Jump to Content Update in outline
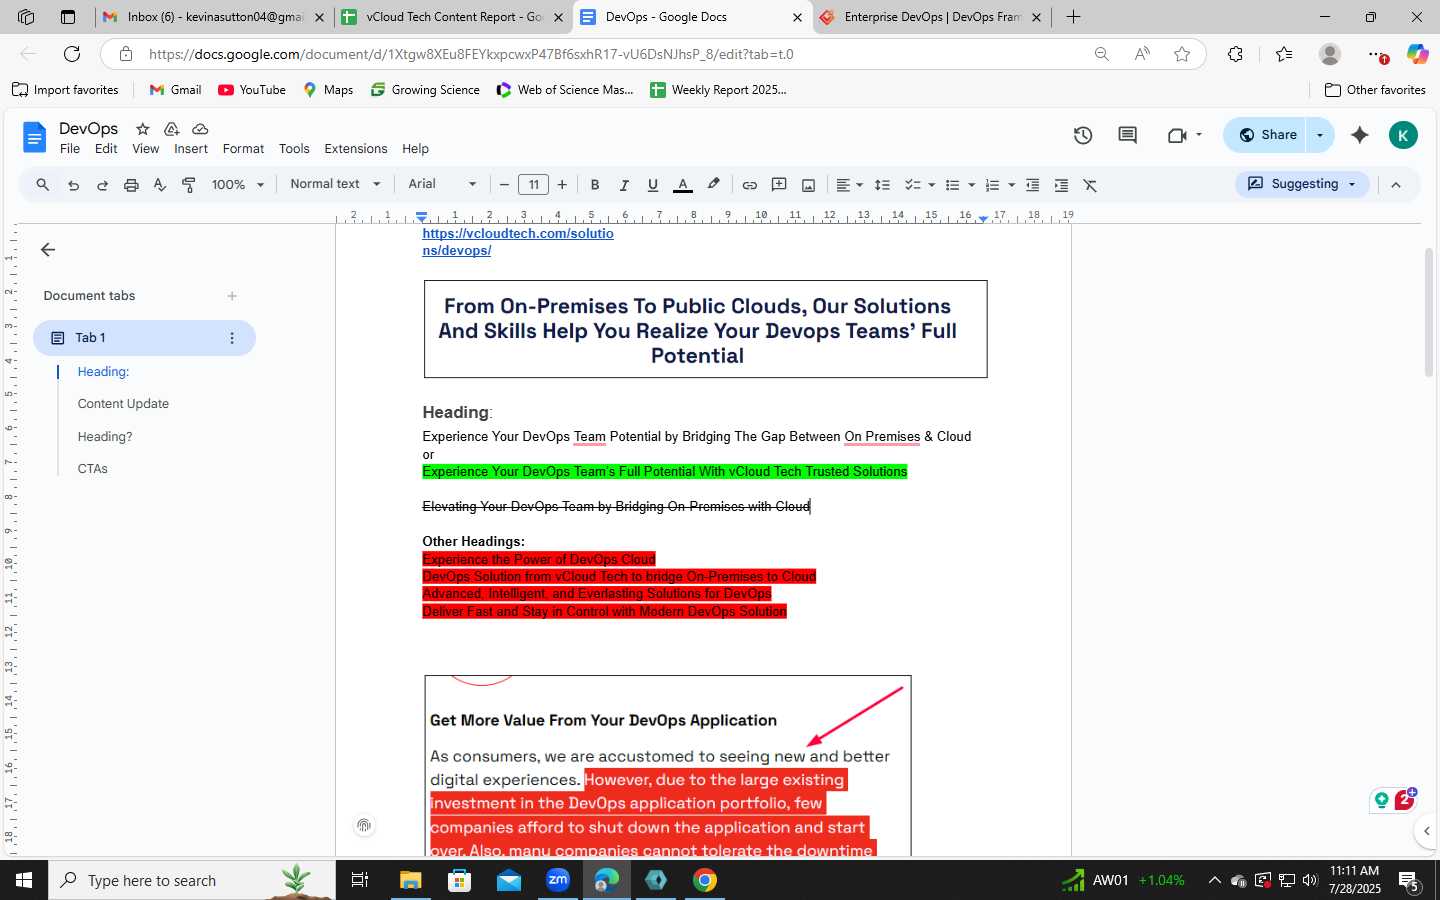Image resolution: width=1440 pixels, height=900 pixels. point(123,404)
